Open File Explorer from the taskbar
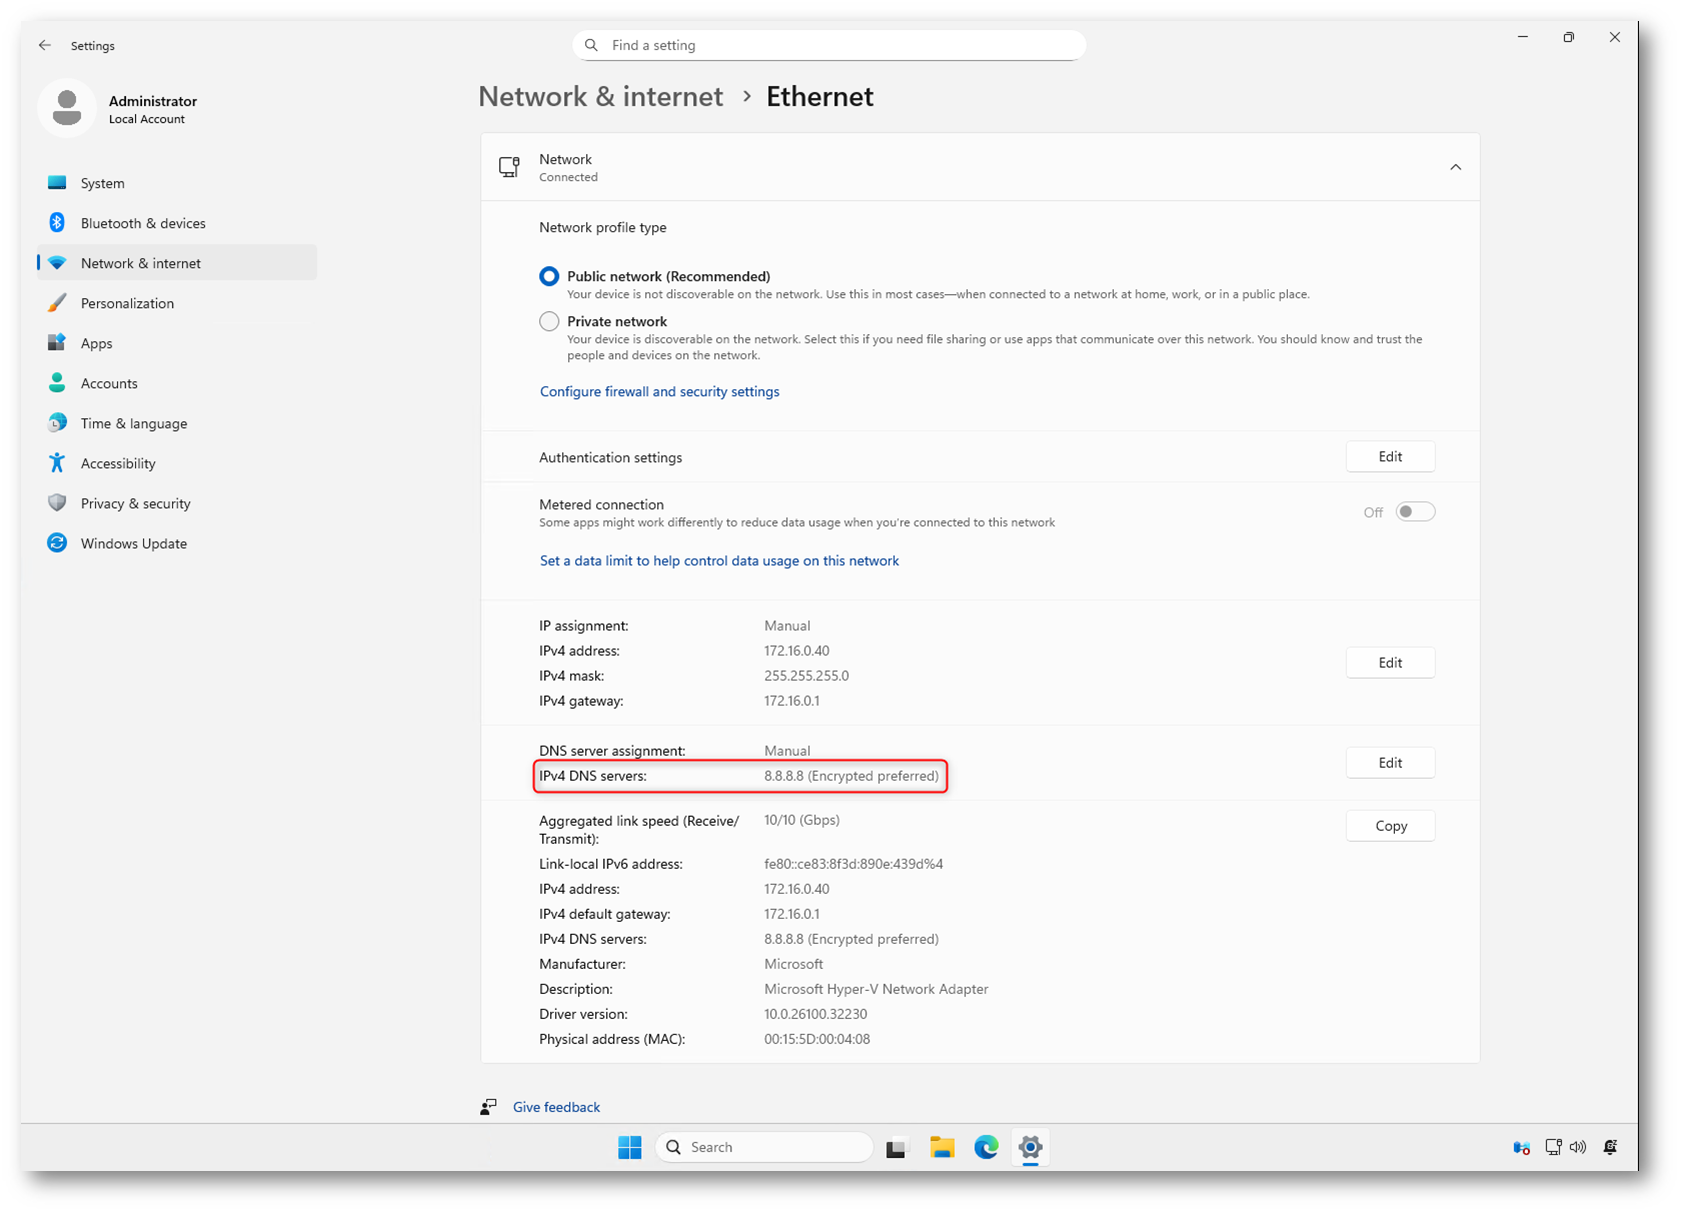The width and height of the screenshot is (1681, 1213). coord(941,1147)
